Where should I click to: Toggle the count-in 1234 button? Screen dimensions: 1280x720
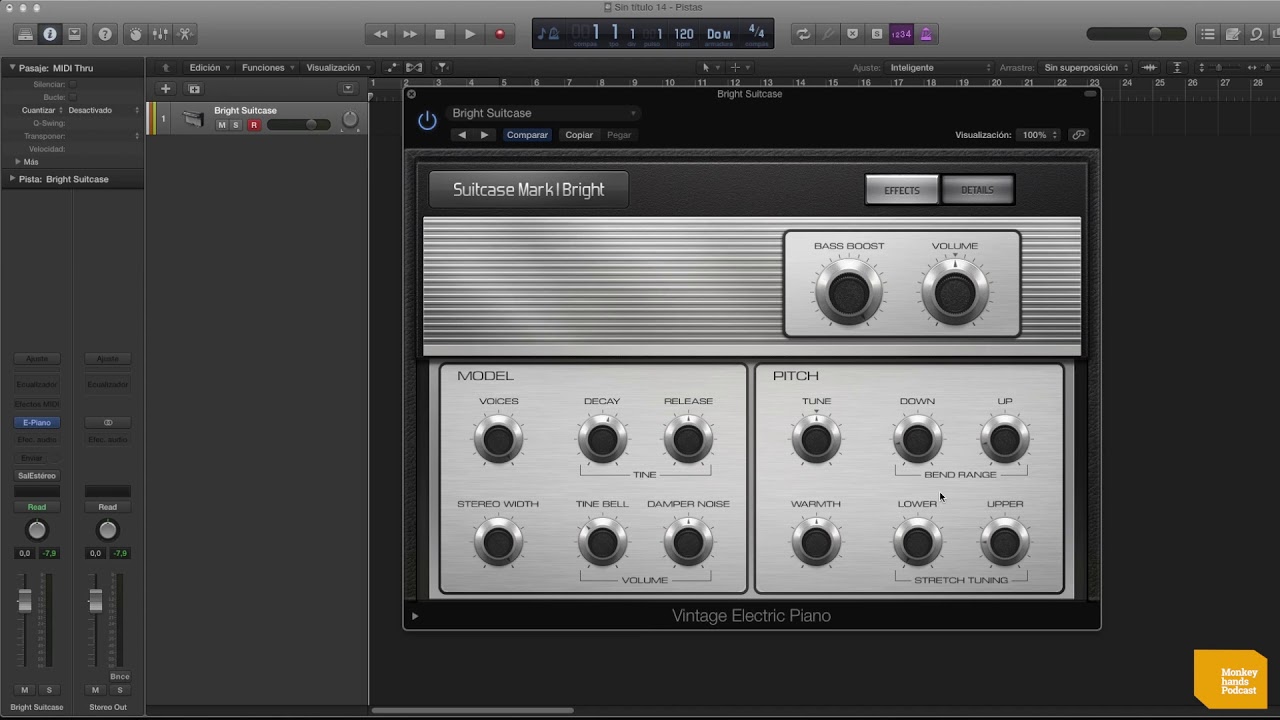tap(901, 34)
